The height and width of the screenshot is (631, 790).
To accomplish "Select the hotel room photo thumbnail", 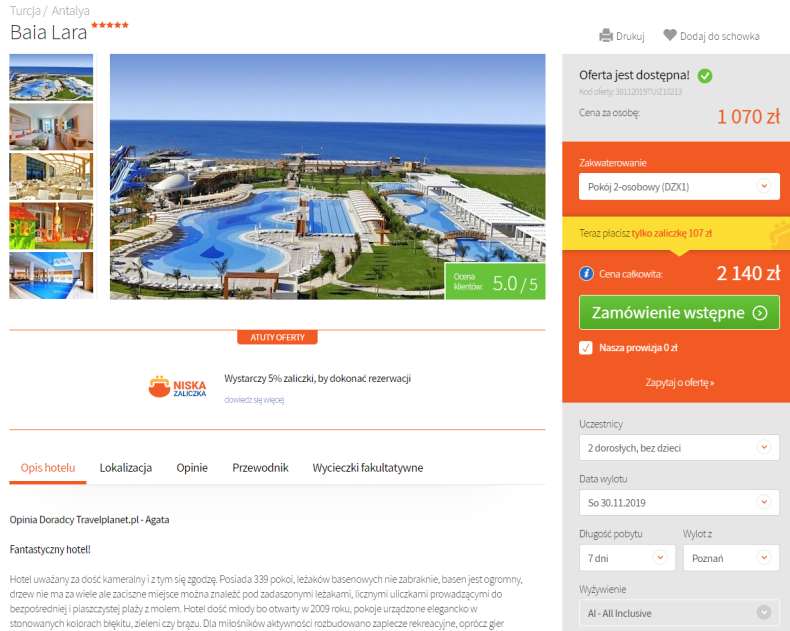I will point(51,127).
